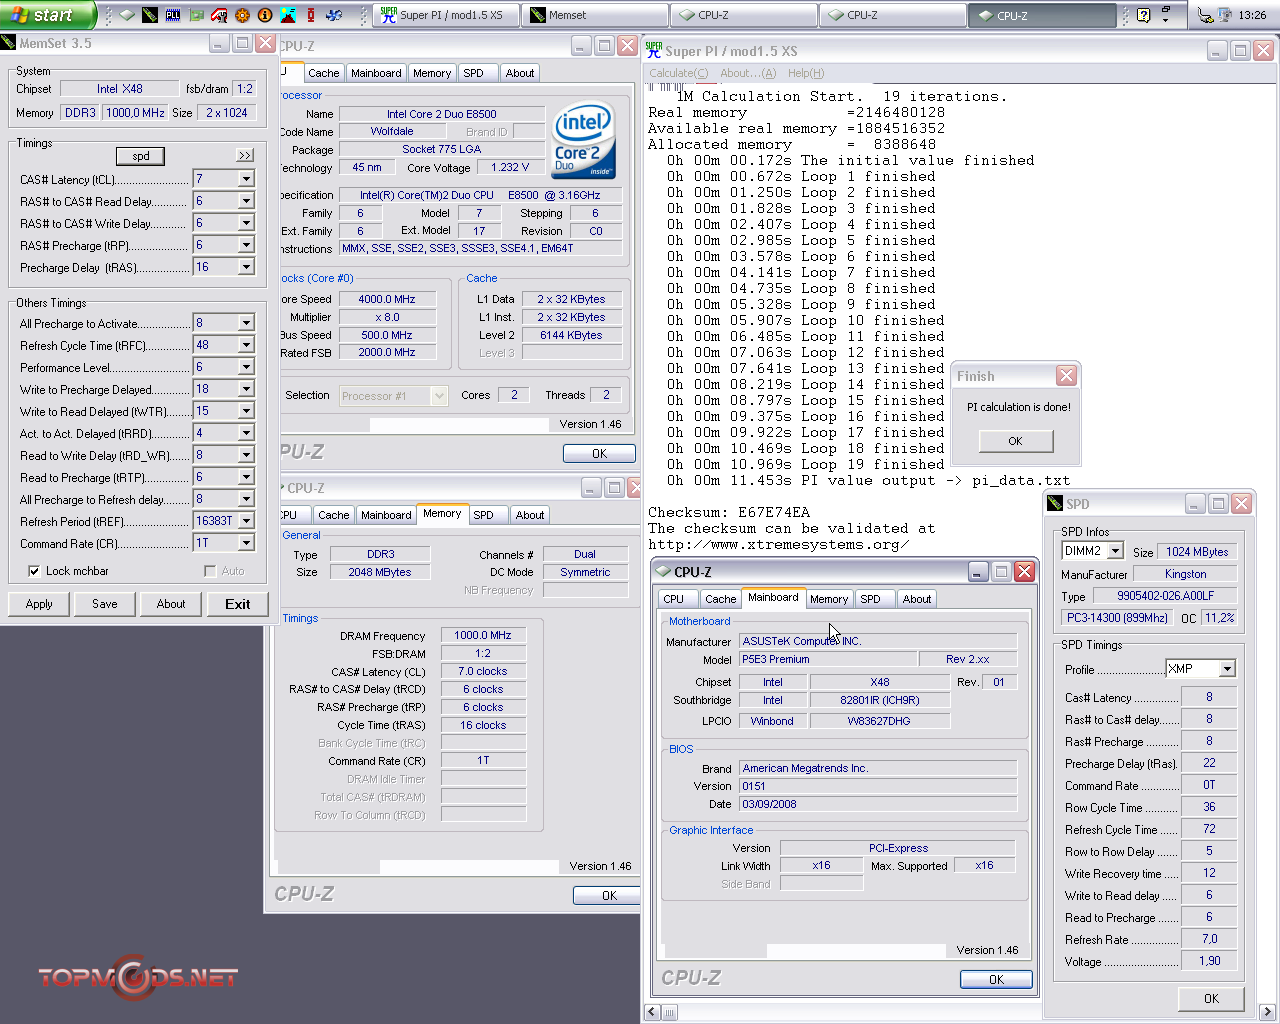Viewport: 1280px width, 1024px height.
Task: Click Exit in MemSet
Action: point(238,604)
